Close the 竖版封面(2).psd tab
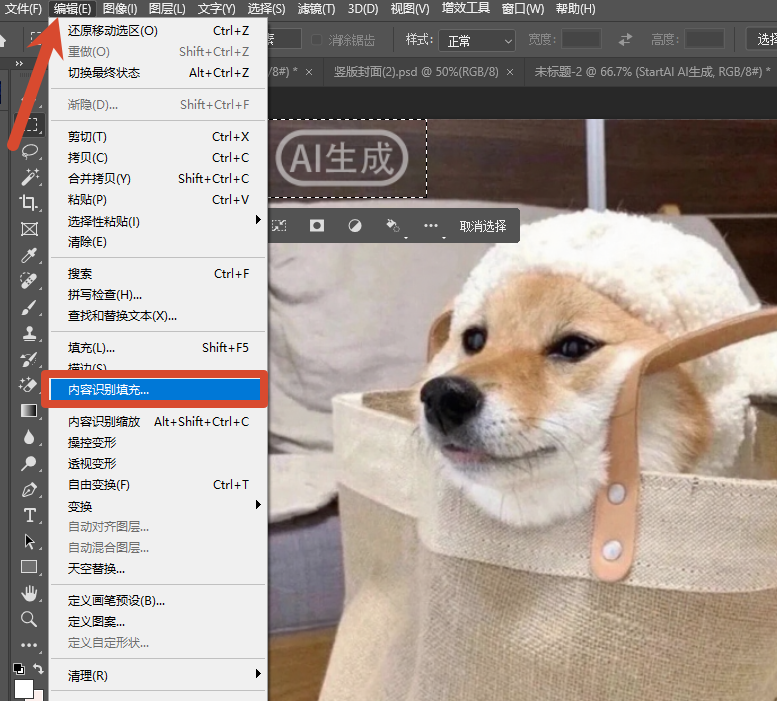This screenshot has height=701, width=777. pos(510,72)
